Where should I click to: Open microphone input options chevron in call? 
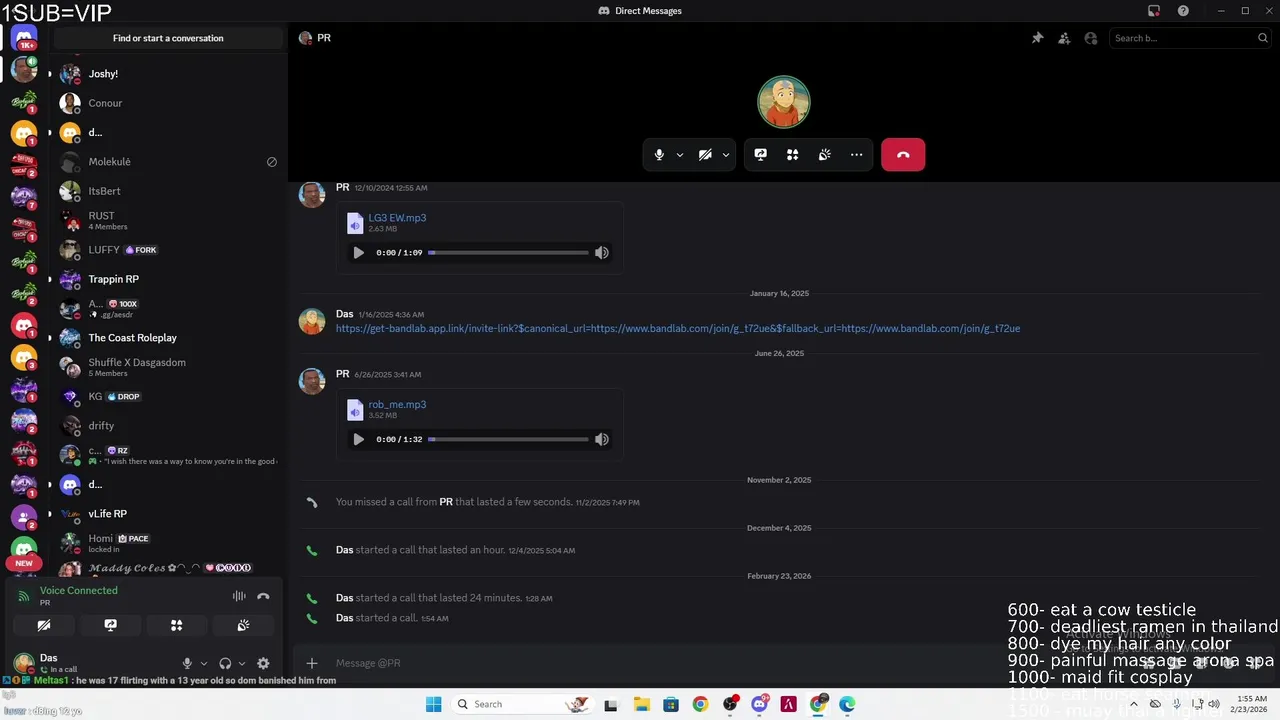(680, 155)
